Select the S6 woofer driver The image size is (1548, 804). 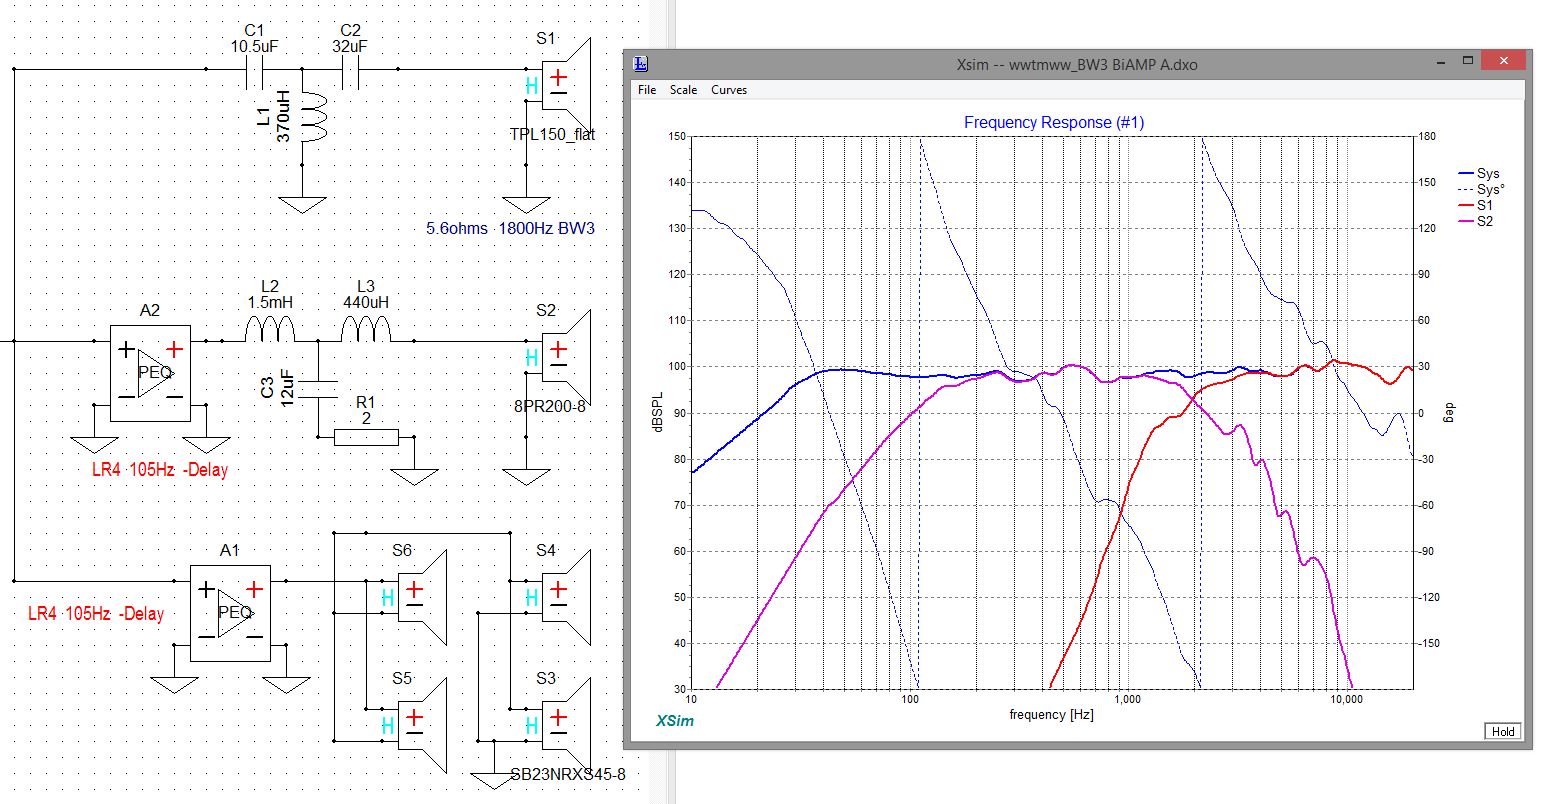point(423,597)
